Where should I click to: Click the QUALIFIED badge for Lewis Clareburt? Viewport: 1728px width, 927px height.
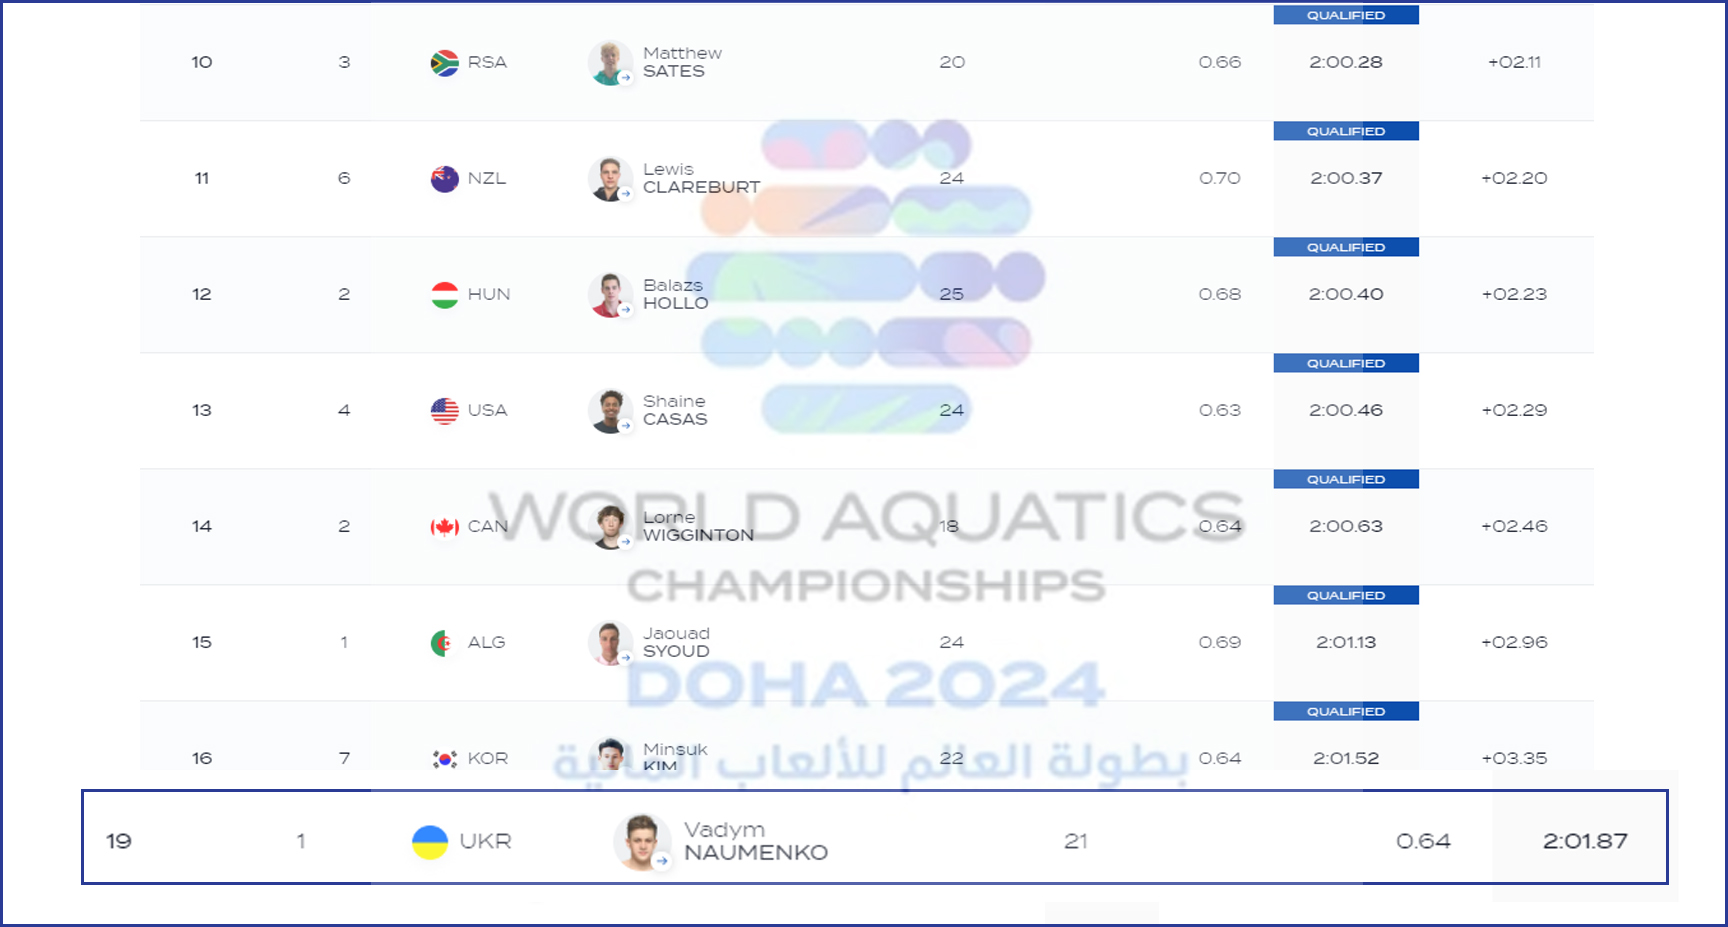pos(1345,130)
